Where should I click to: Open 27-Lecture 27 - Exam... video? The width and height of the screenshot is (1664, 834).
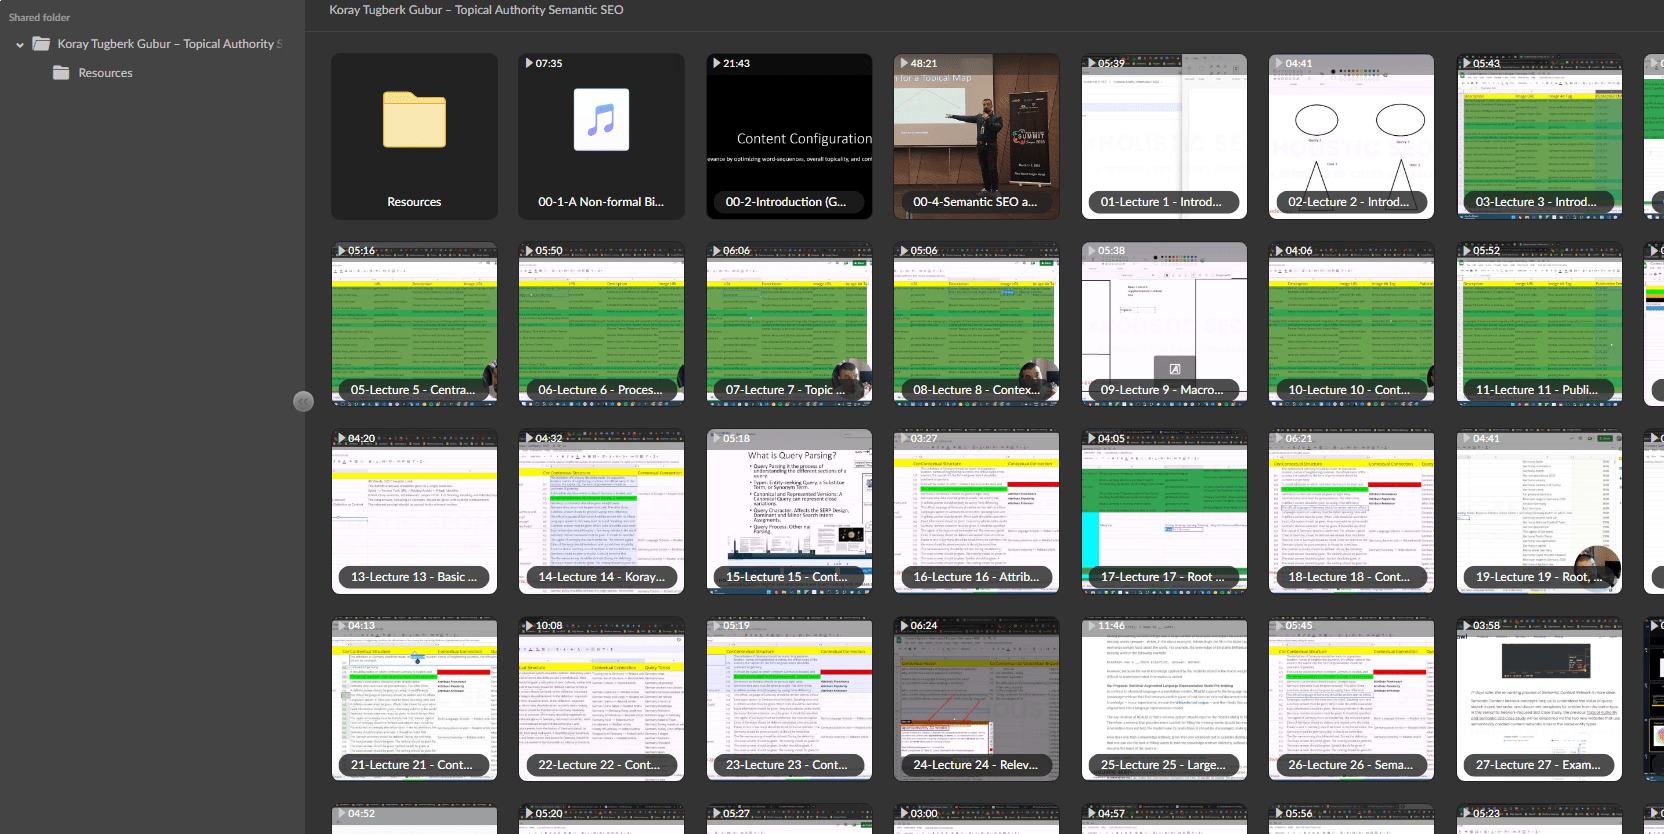[1539, 699]
